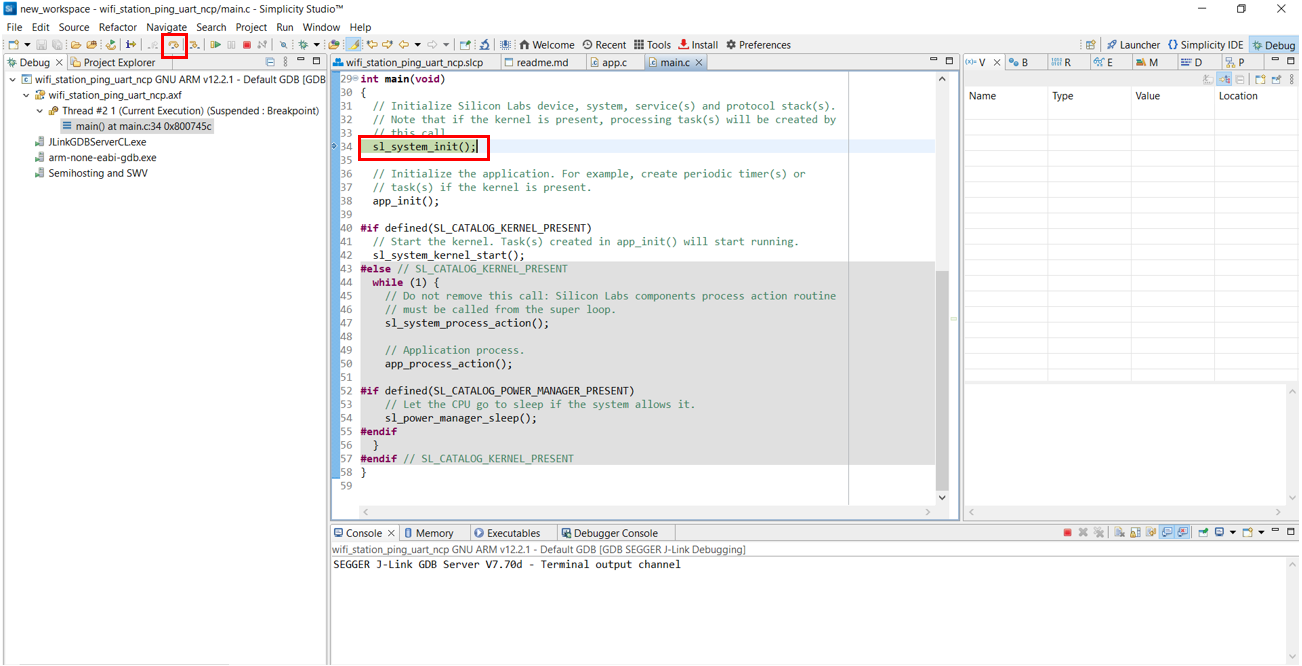Screen dimensions: 1302x666
Task: Click the editor's vertical scrollbar thumb
Action: tap(941, 380)
